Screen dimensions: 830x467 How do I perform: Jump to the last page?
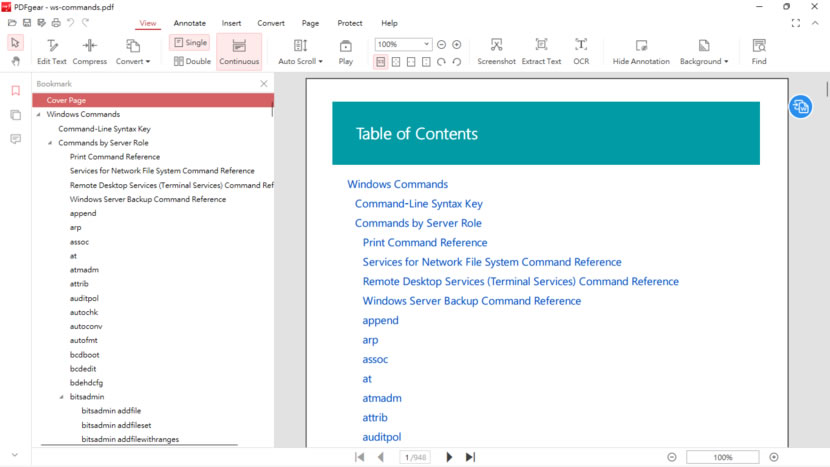pyautogui.click(x=470, y=457)
